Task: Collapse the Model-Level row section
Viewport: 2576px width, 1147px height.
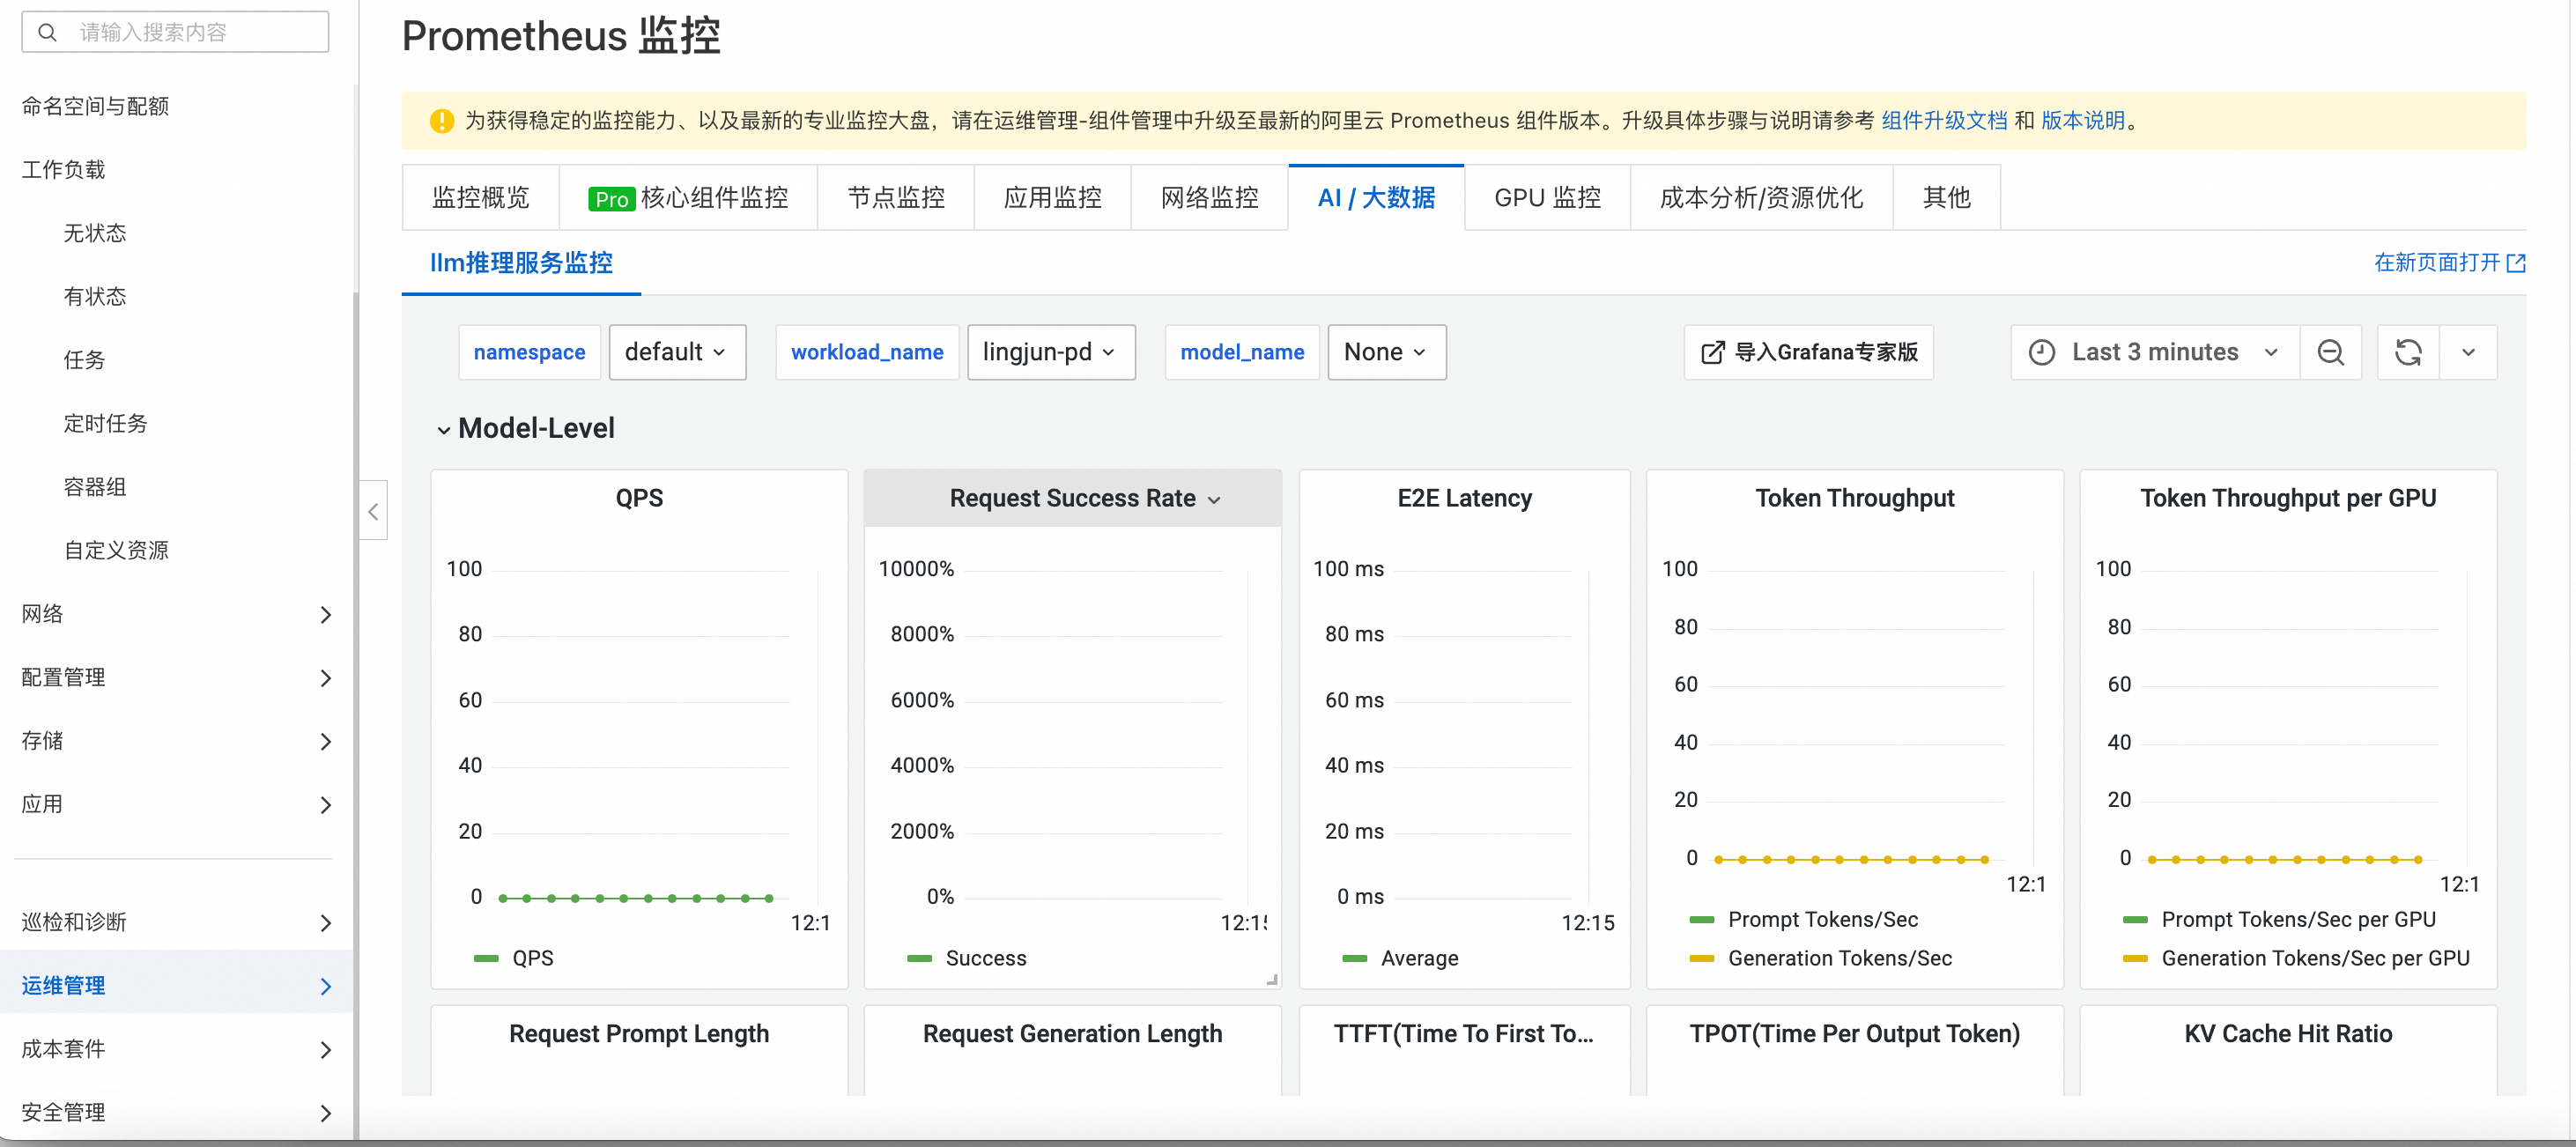Action: pos(443,430)
